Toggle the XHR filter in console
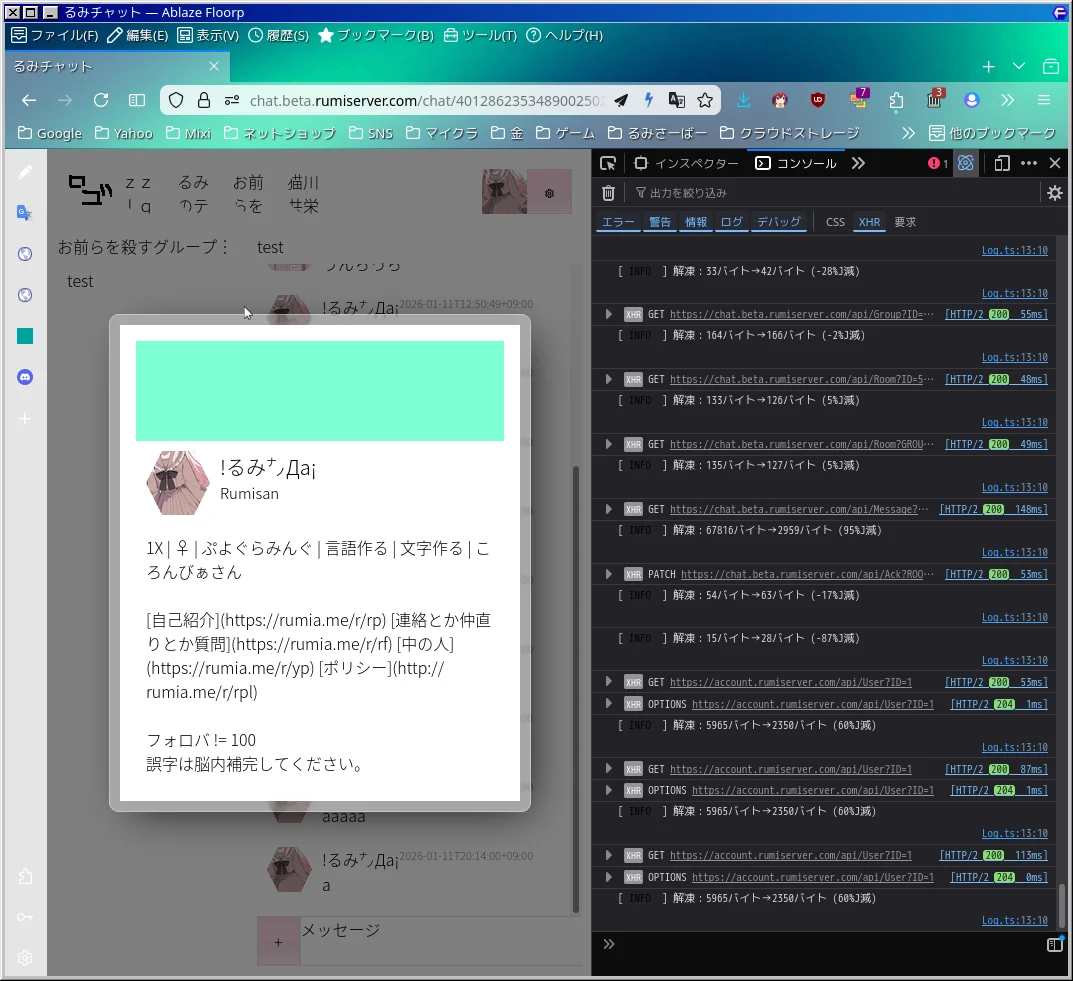This screenshot has width=1073, height=981. (x=869, y=222)
